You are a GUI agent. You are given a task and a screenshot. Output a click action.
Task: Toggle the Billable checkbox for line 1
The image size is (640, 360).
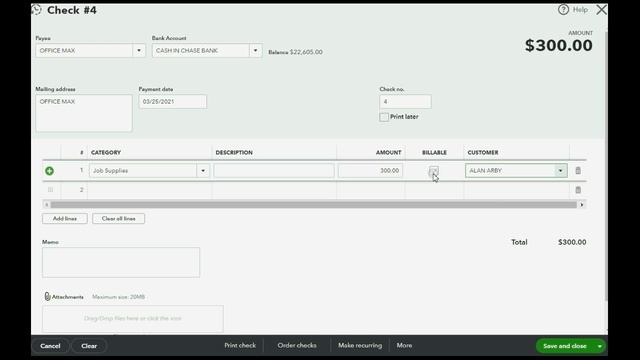click(433, 171)
